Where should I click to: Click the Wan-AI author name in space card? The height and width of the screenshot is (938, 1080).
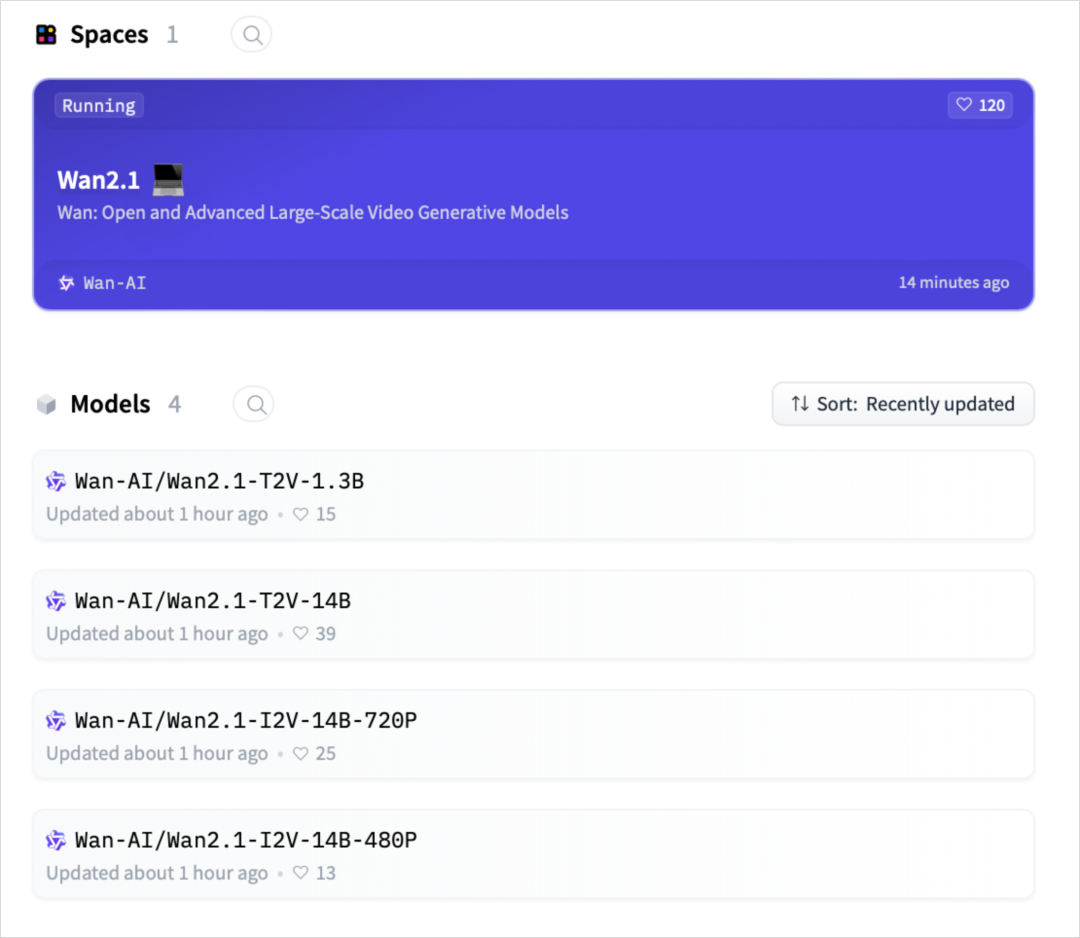point(114,283)
